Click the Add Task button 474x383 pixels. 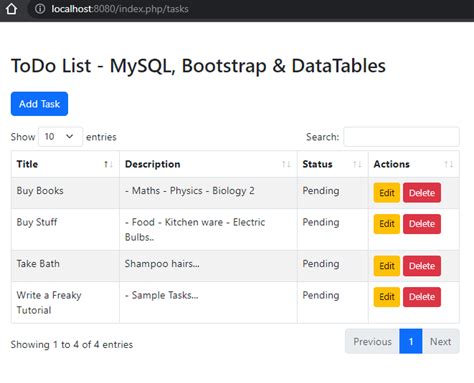pos(39,104)
